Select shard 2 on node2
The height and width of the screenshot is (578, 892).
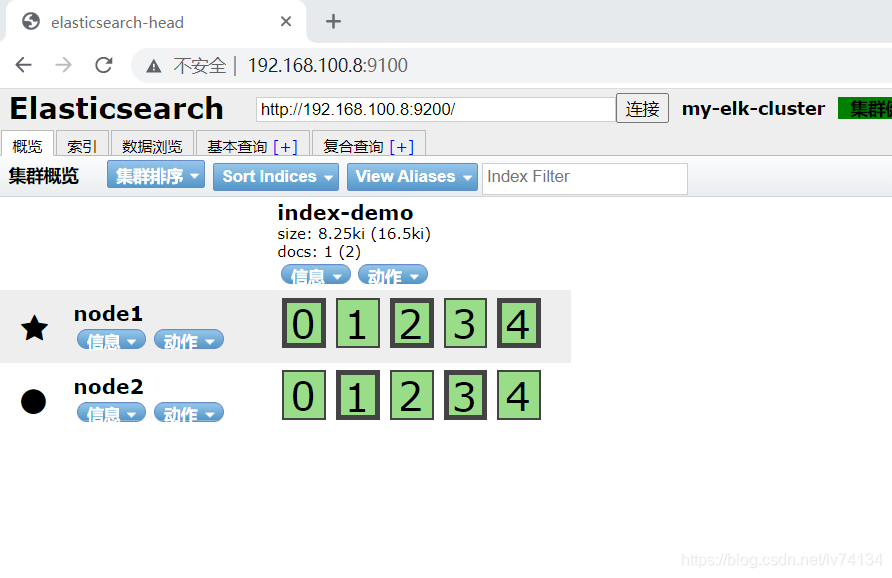coord(411,395)
